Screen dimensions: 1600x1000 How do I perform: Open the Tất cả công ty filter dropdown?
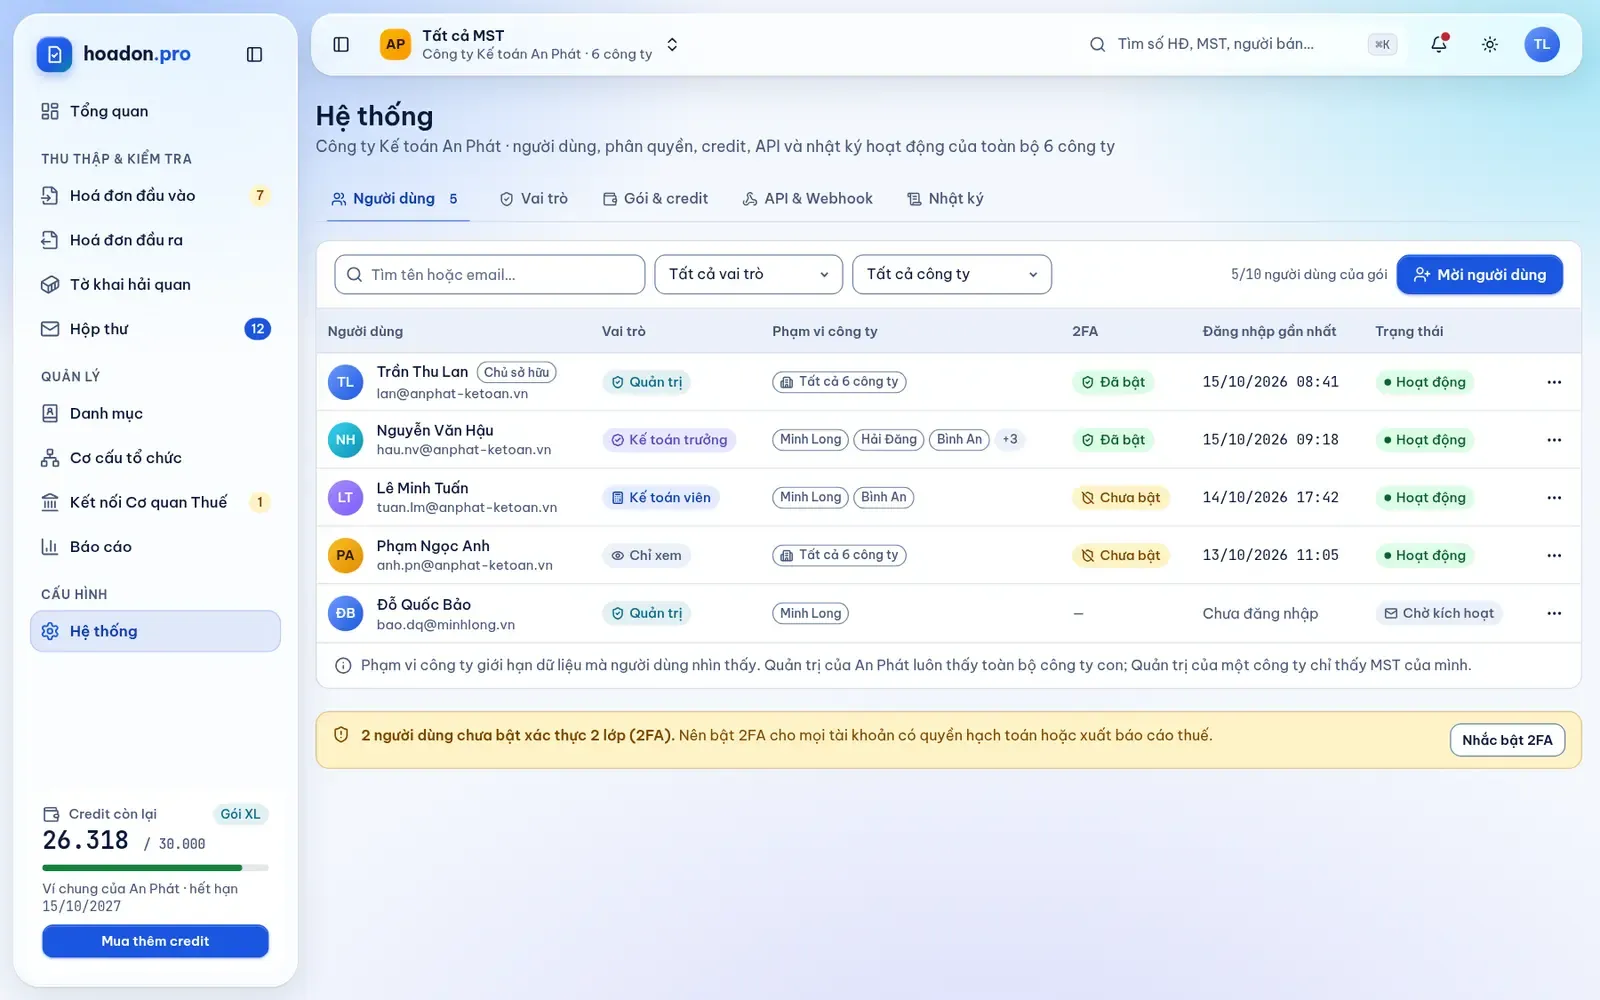(952, 274)
